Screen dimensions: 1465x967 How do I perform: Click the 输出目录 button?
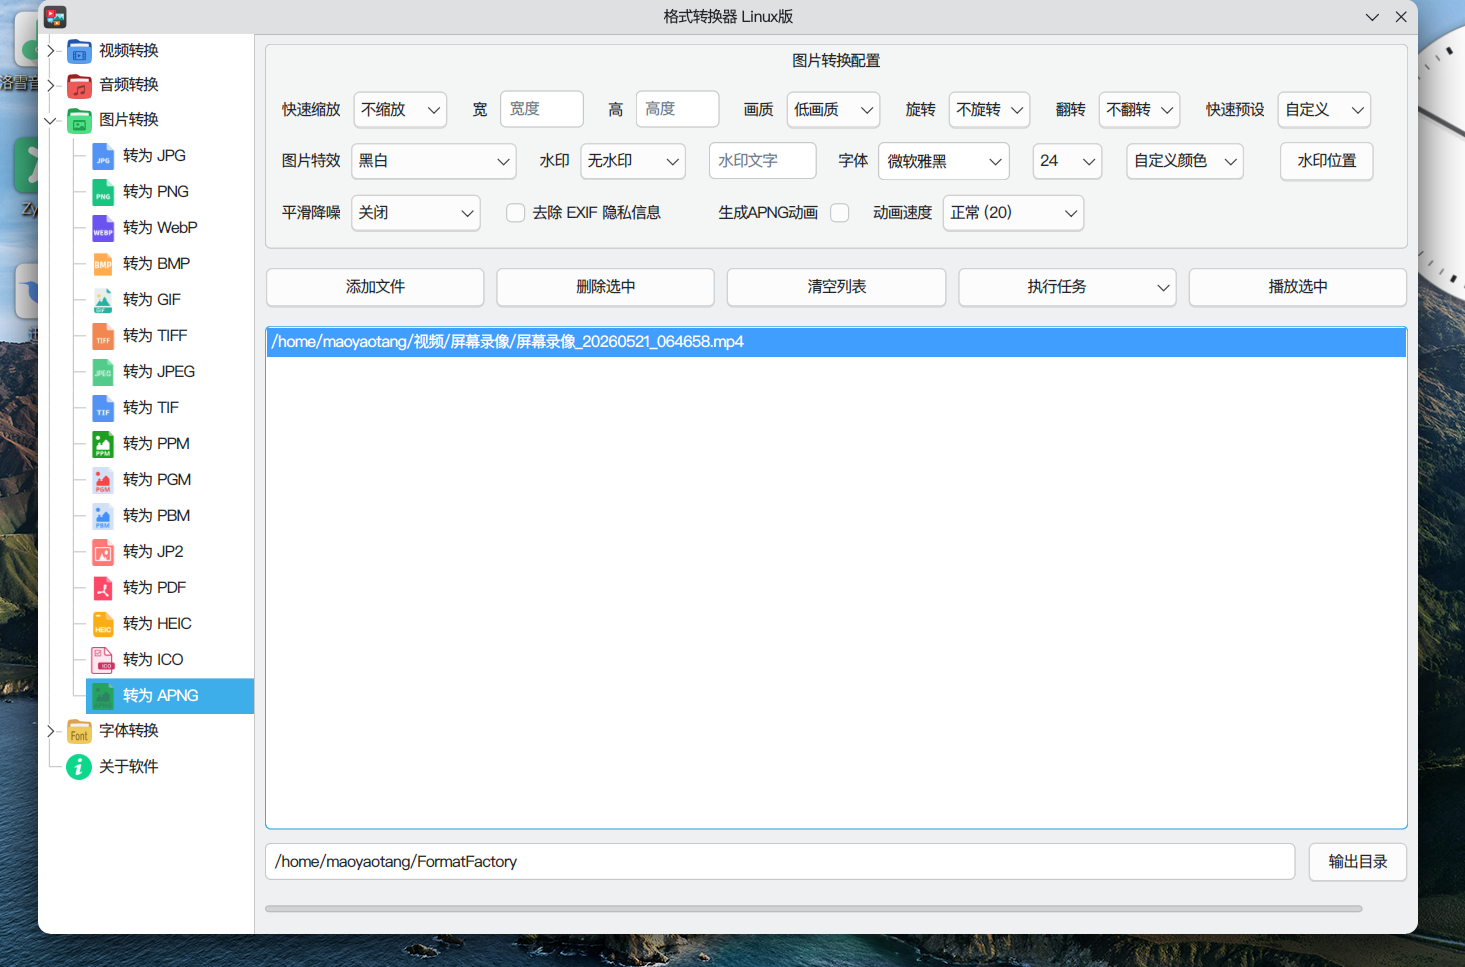(x=1358, y=862)
